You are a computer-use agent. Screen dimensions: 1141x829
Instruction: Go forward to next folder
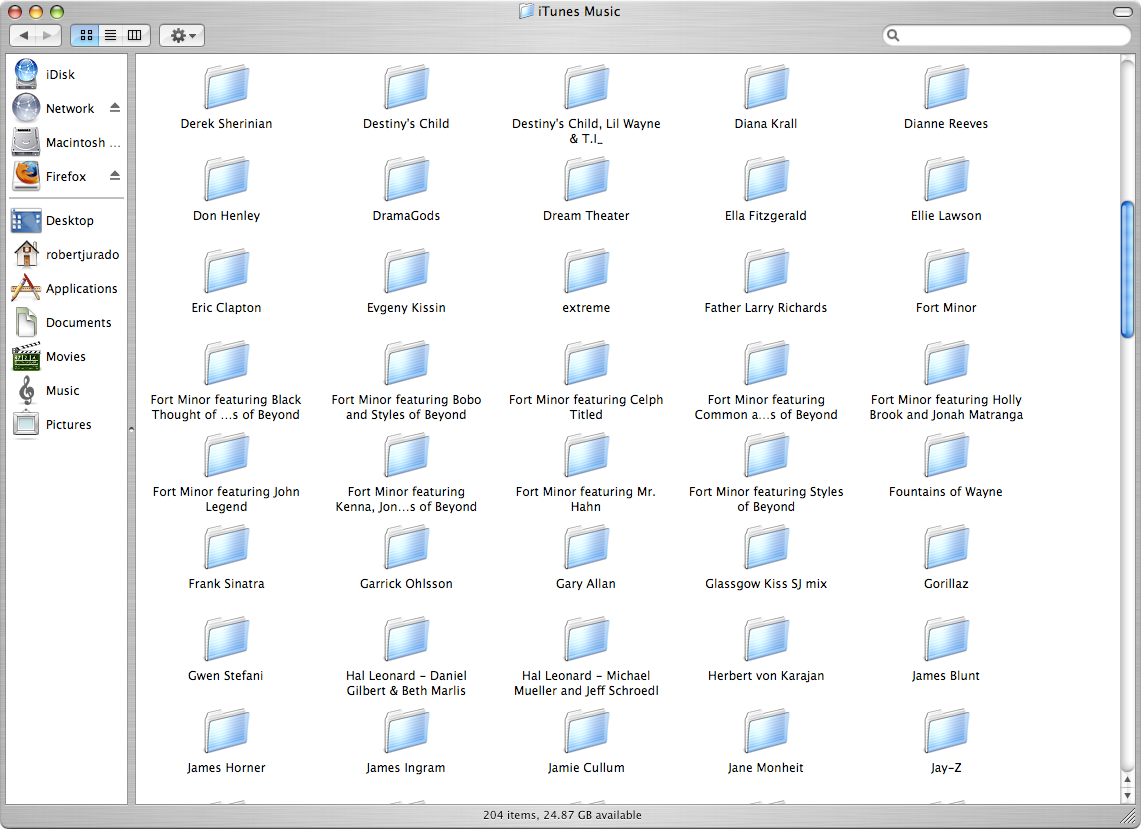(x=48, y=35)
